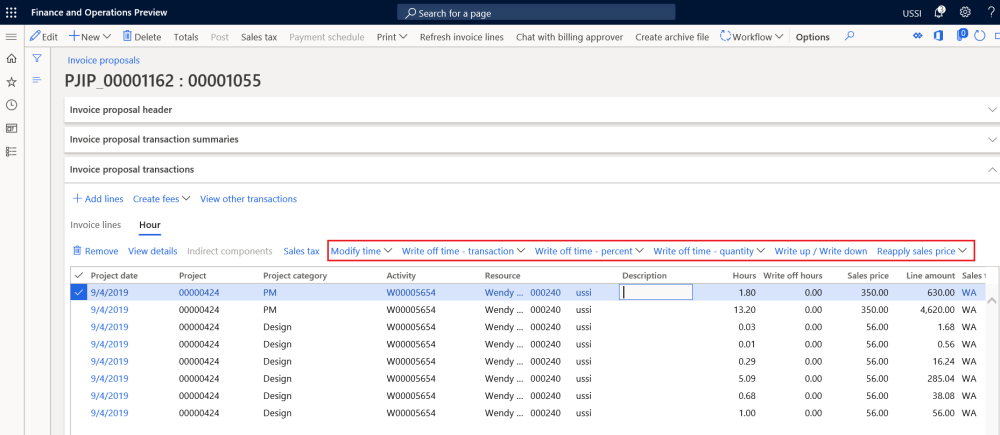Click the filter funnel icon
The height and width of the screenshot is (435, 1000).
(37, 59)
